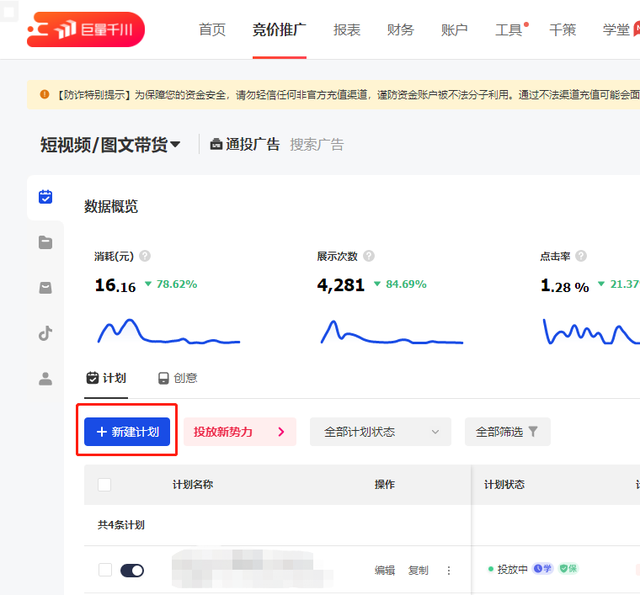Click the more options dots in plan row
Screen dimensions: 640x595
[x=449, y=570]
